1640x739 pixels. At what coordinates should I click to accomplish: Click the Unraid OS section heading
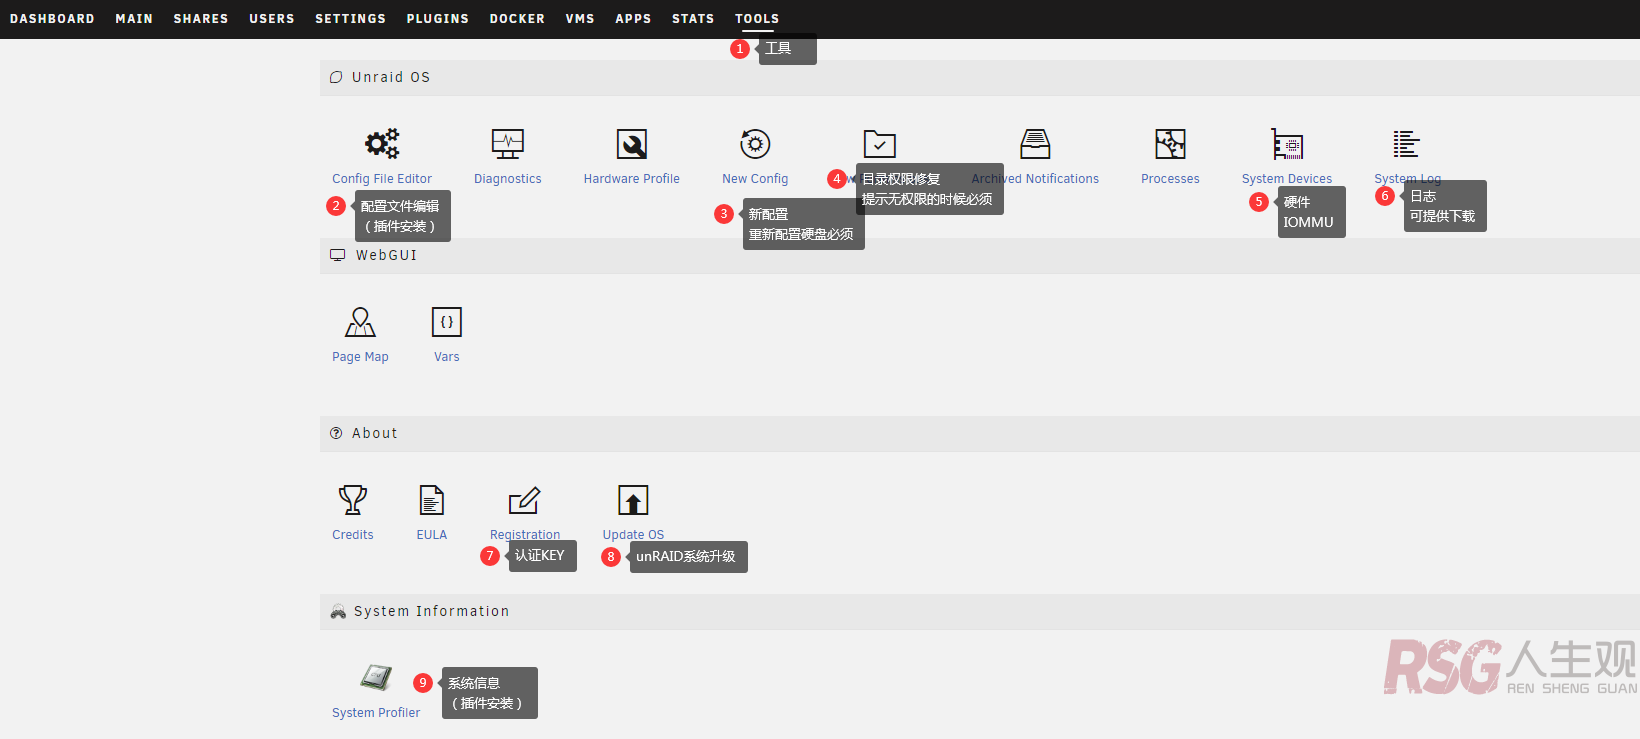[x=391, y=77]
